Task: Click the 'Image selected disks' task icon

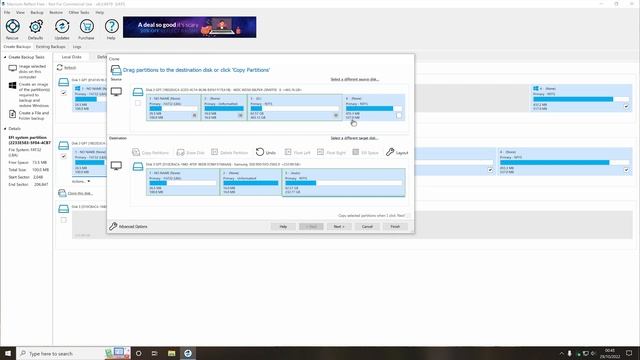Action: pos(13,68)
